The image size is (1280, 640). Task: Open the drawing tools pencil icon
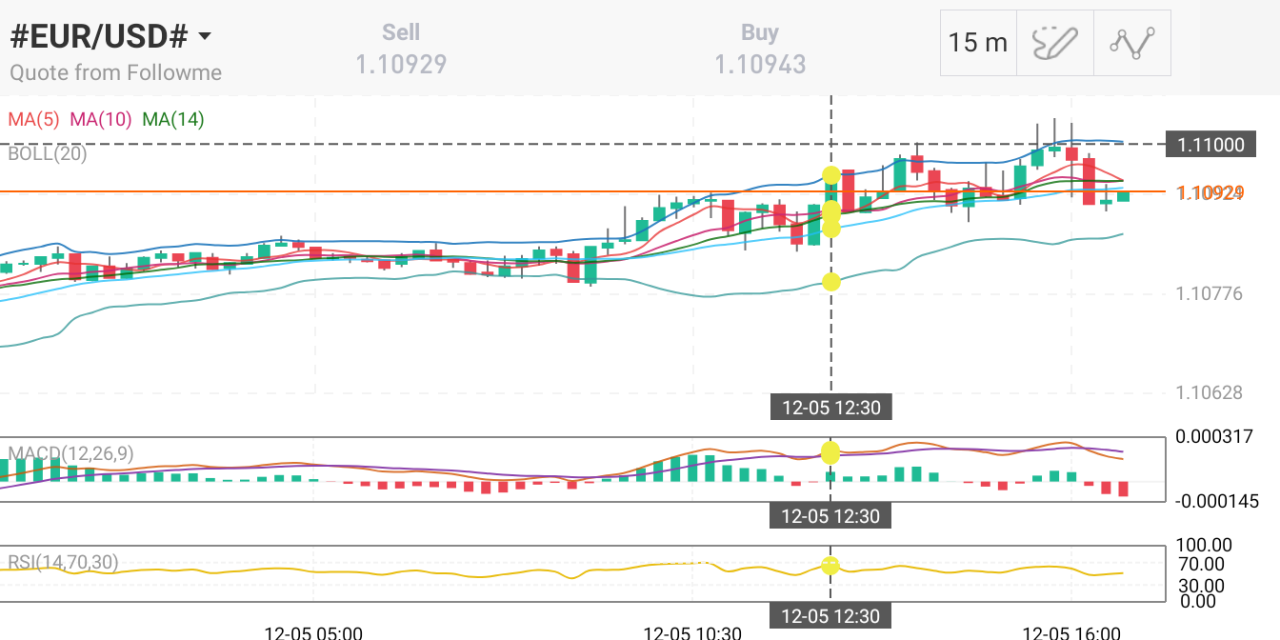coord(1056,43)
